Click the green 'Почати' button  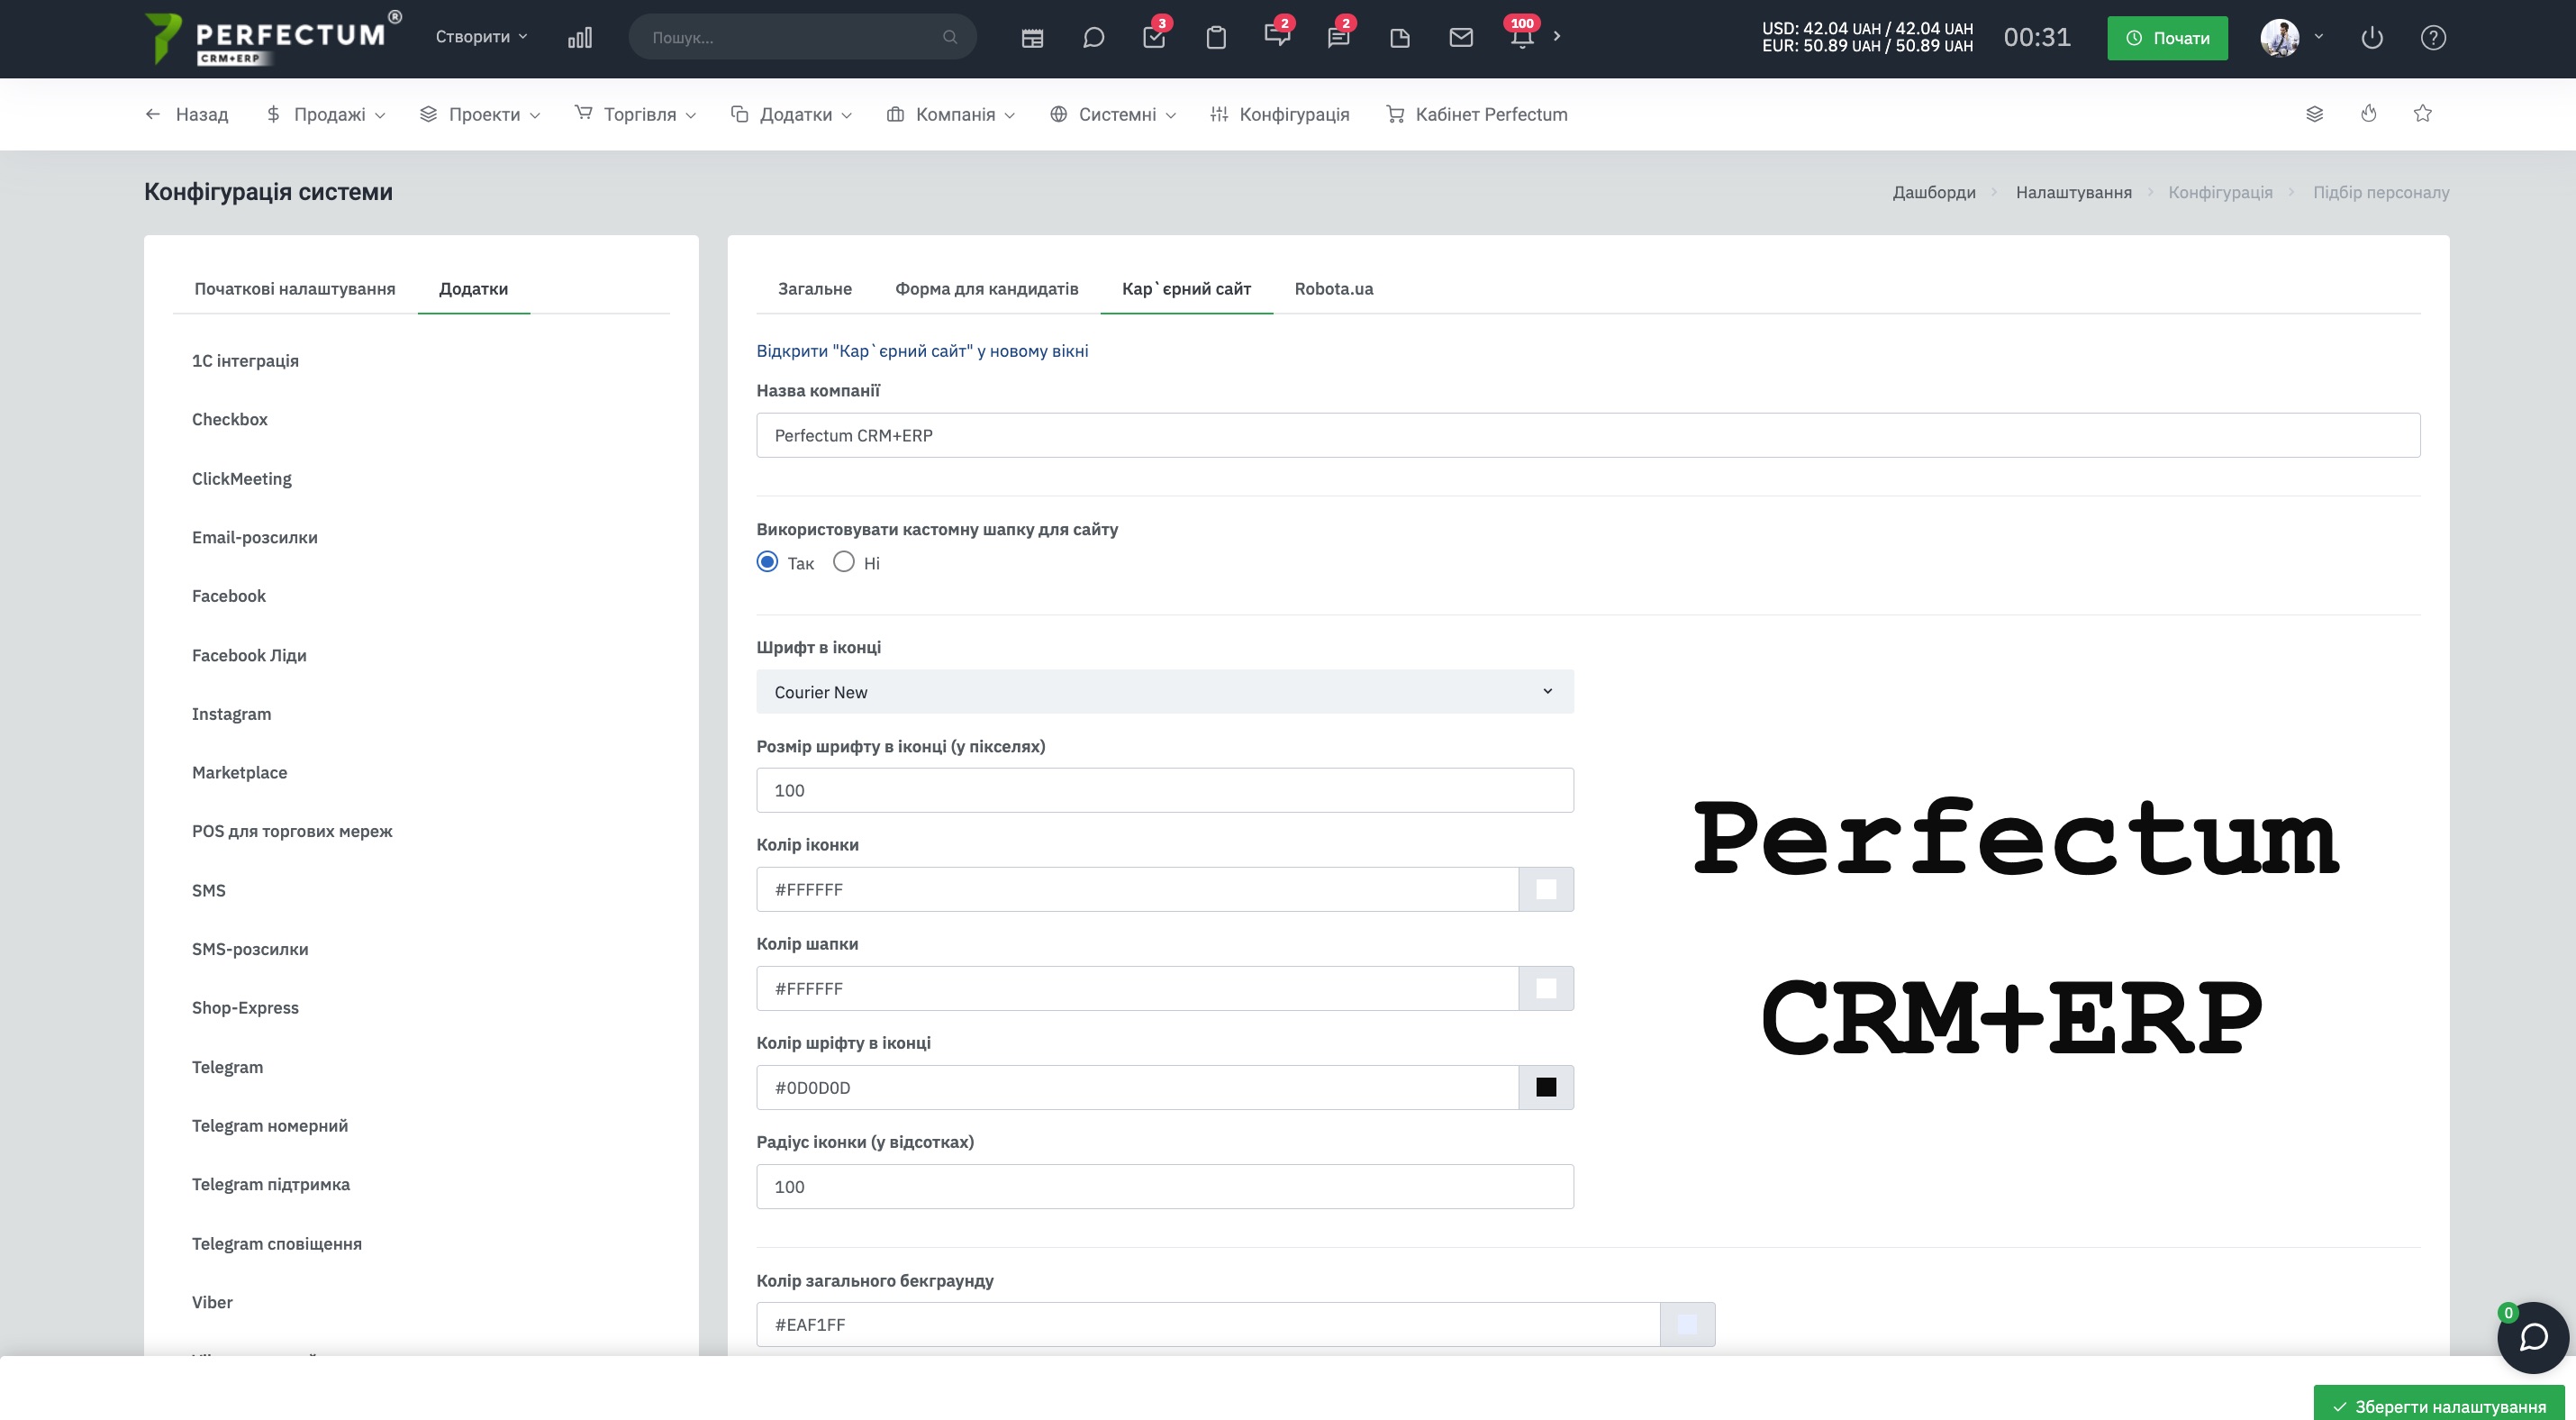coord(2167,38)
